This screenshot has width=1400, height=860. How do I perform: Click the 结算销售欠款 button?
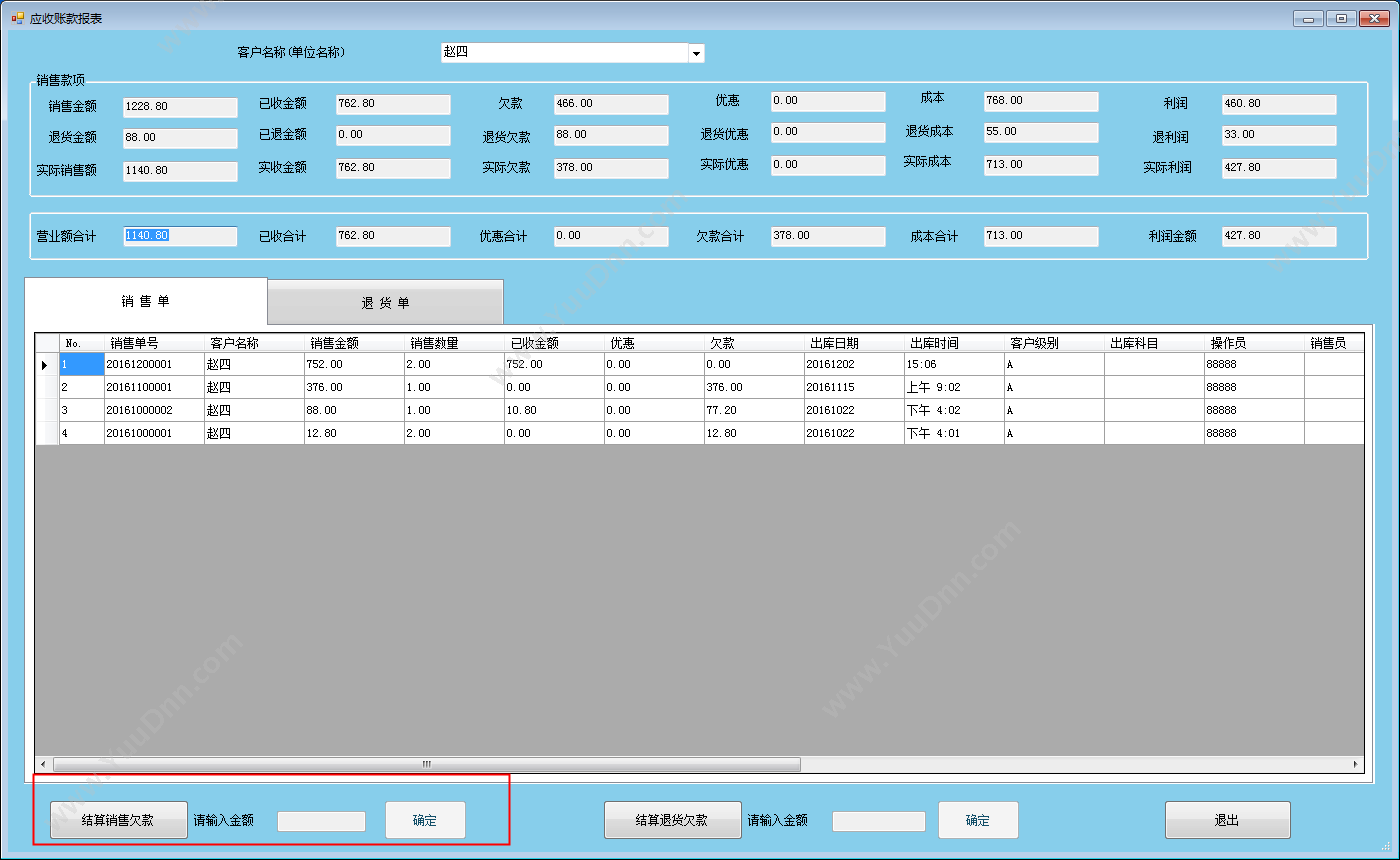coord(118,820)
